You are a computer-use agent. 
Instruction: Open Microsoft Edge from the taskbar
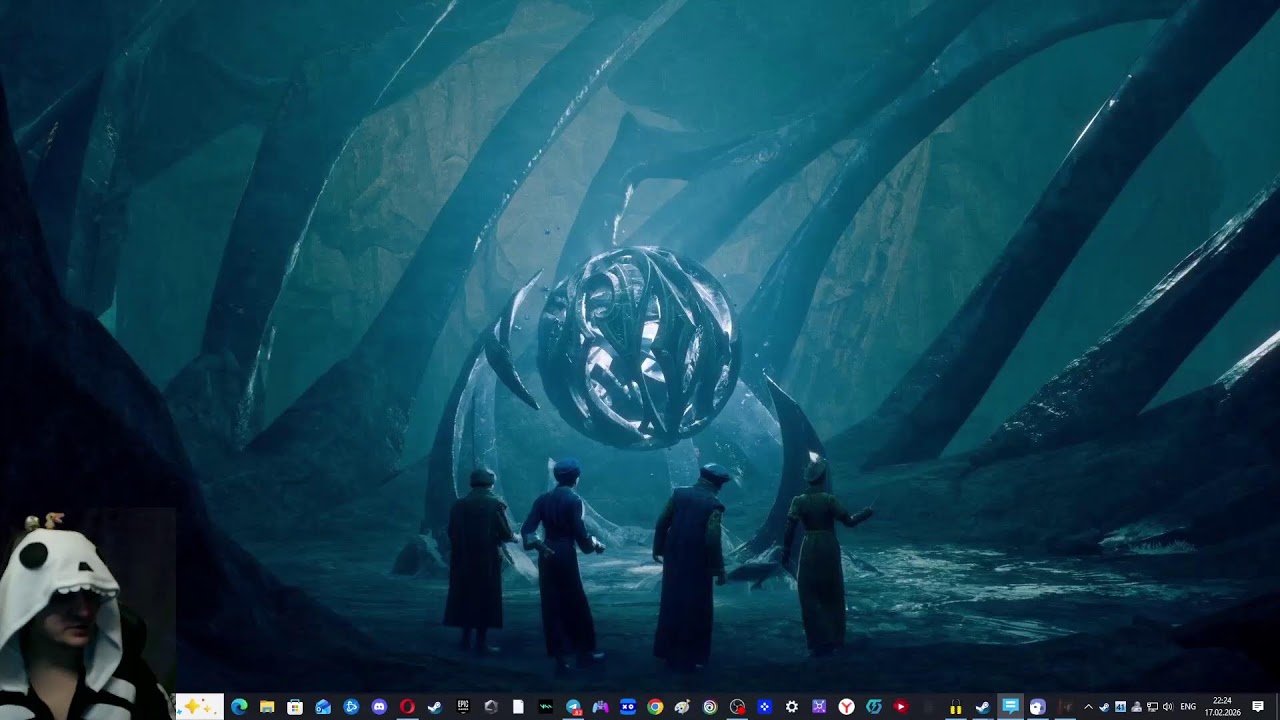point(239,707)
